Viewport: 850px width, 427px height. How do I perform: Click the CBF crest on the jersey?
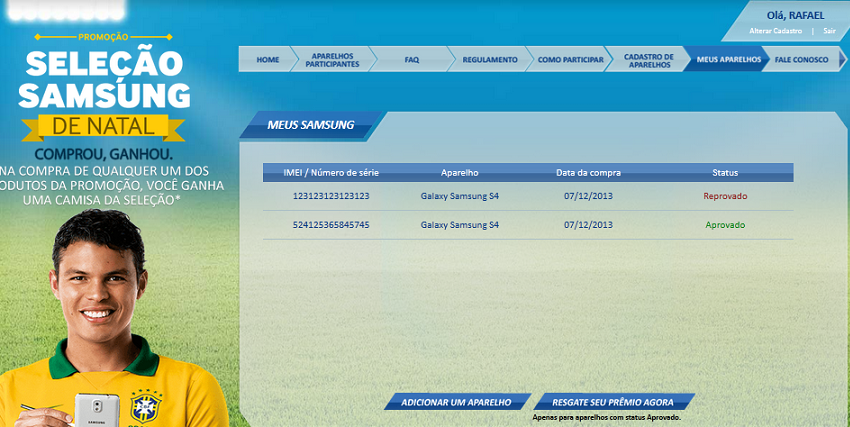[145, 407]
